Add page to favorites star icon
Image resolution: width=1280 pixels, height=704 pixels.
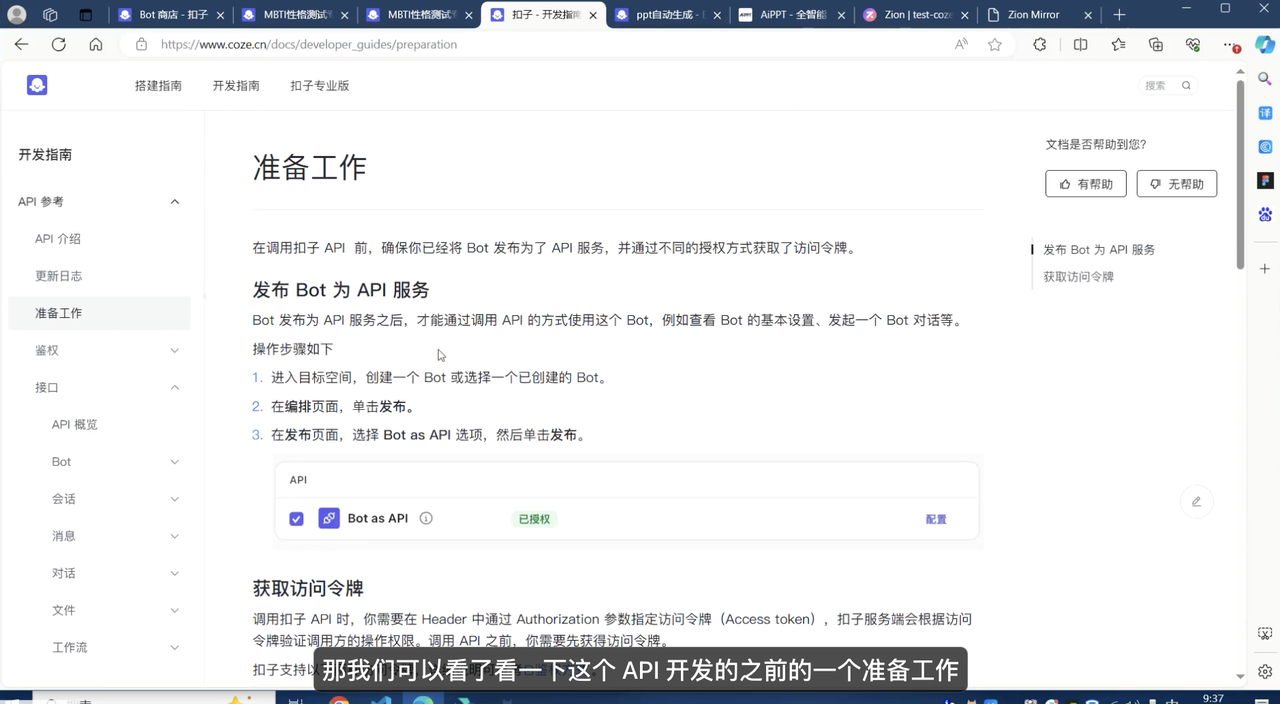[x=995, y=45]
